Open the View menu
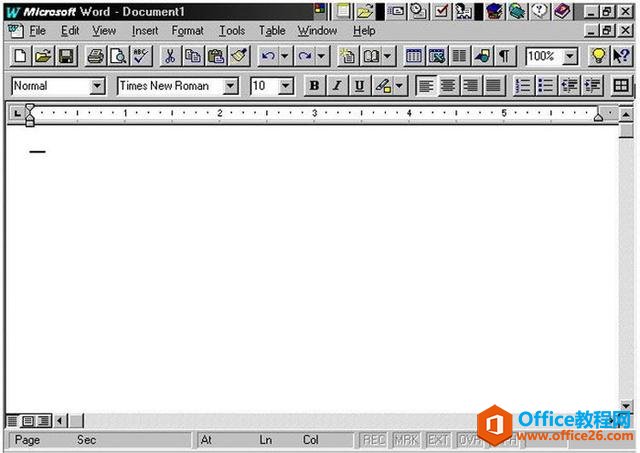 (x=104, y=31)
